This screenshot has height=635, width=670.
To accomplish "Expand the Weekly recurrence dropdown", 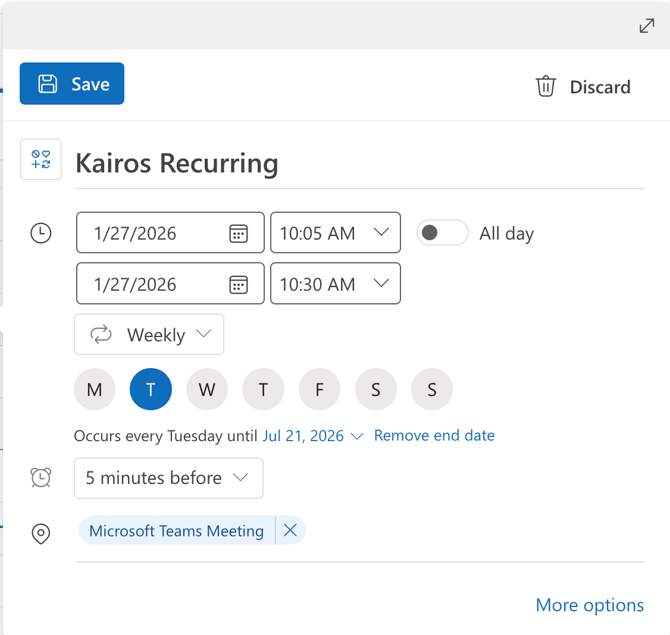I will click(149, 335).
